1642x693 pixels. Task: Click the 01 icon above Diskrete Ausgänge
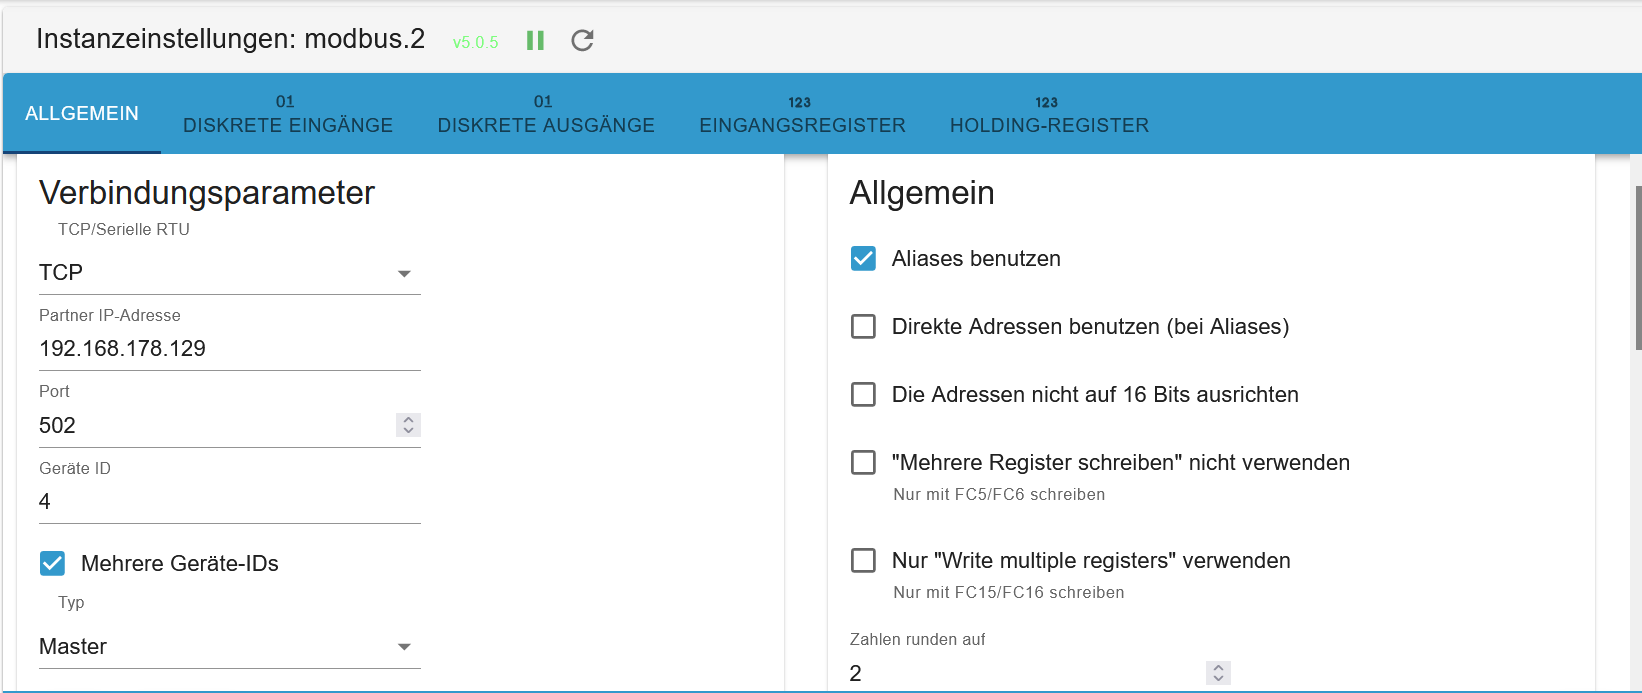[543, 101]
